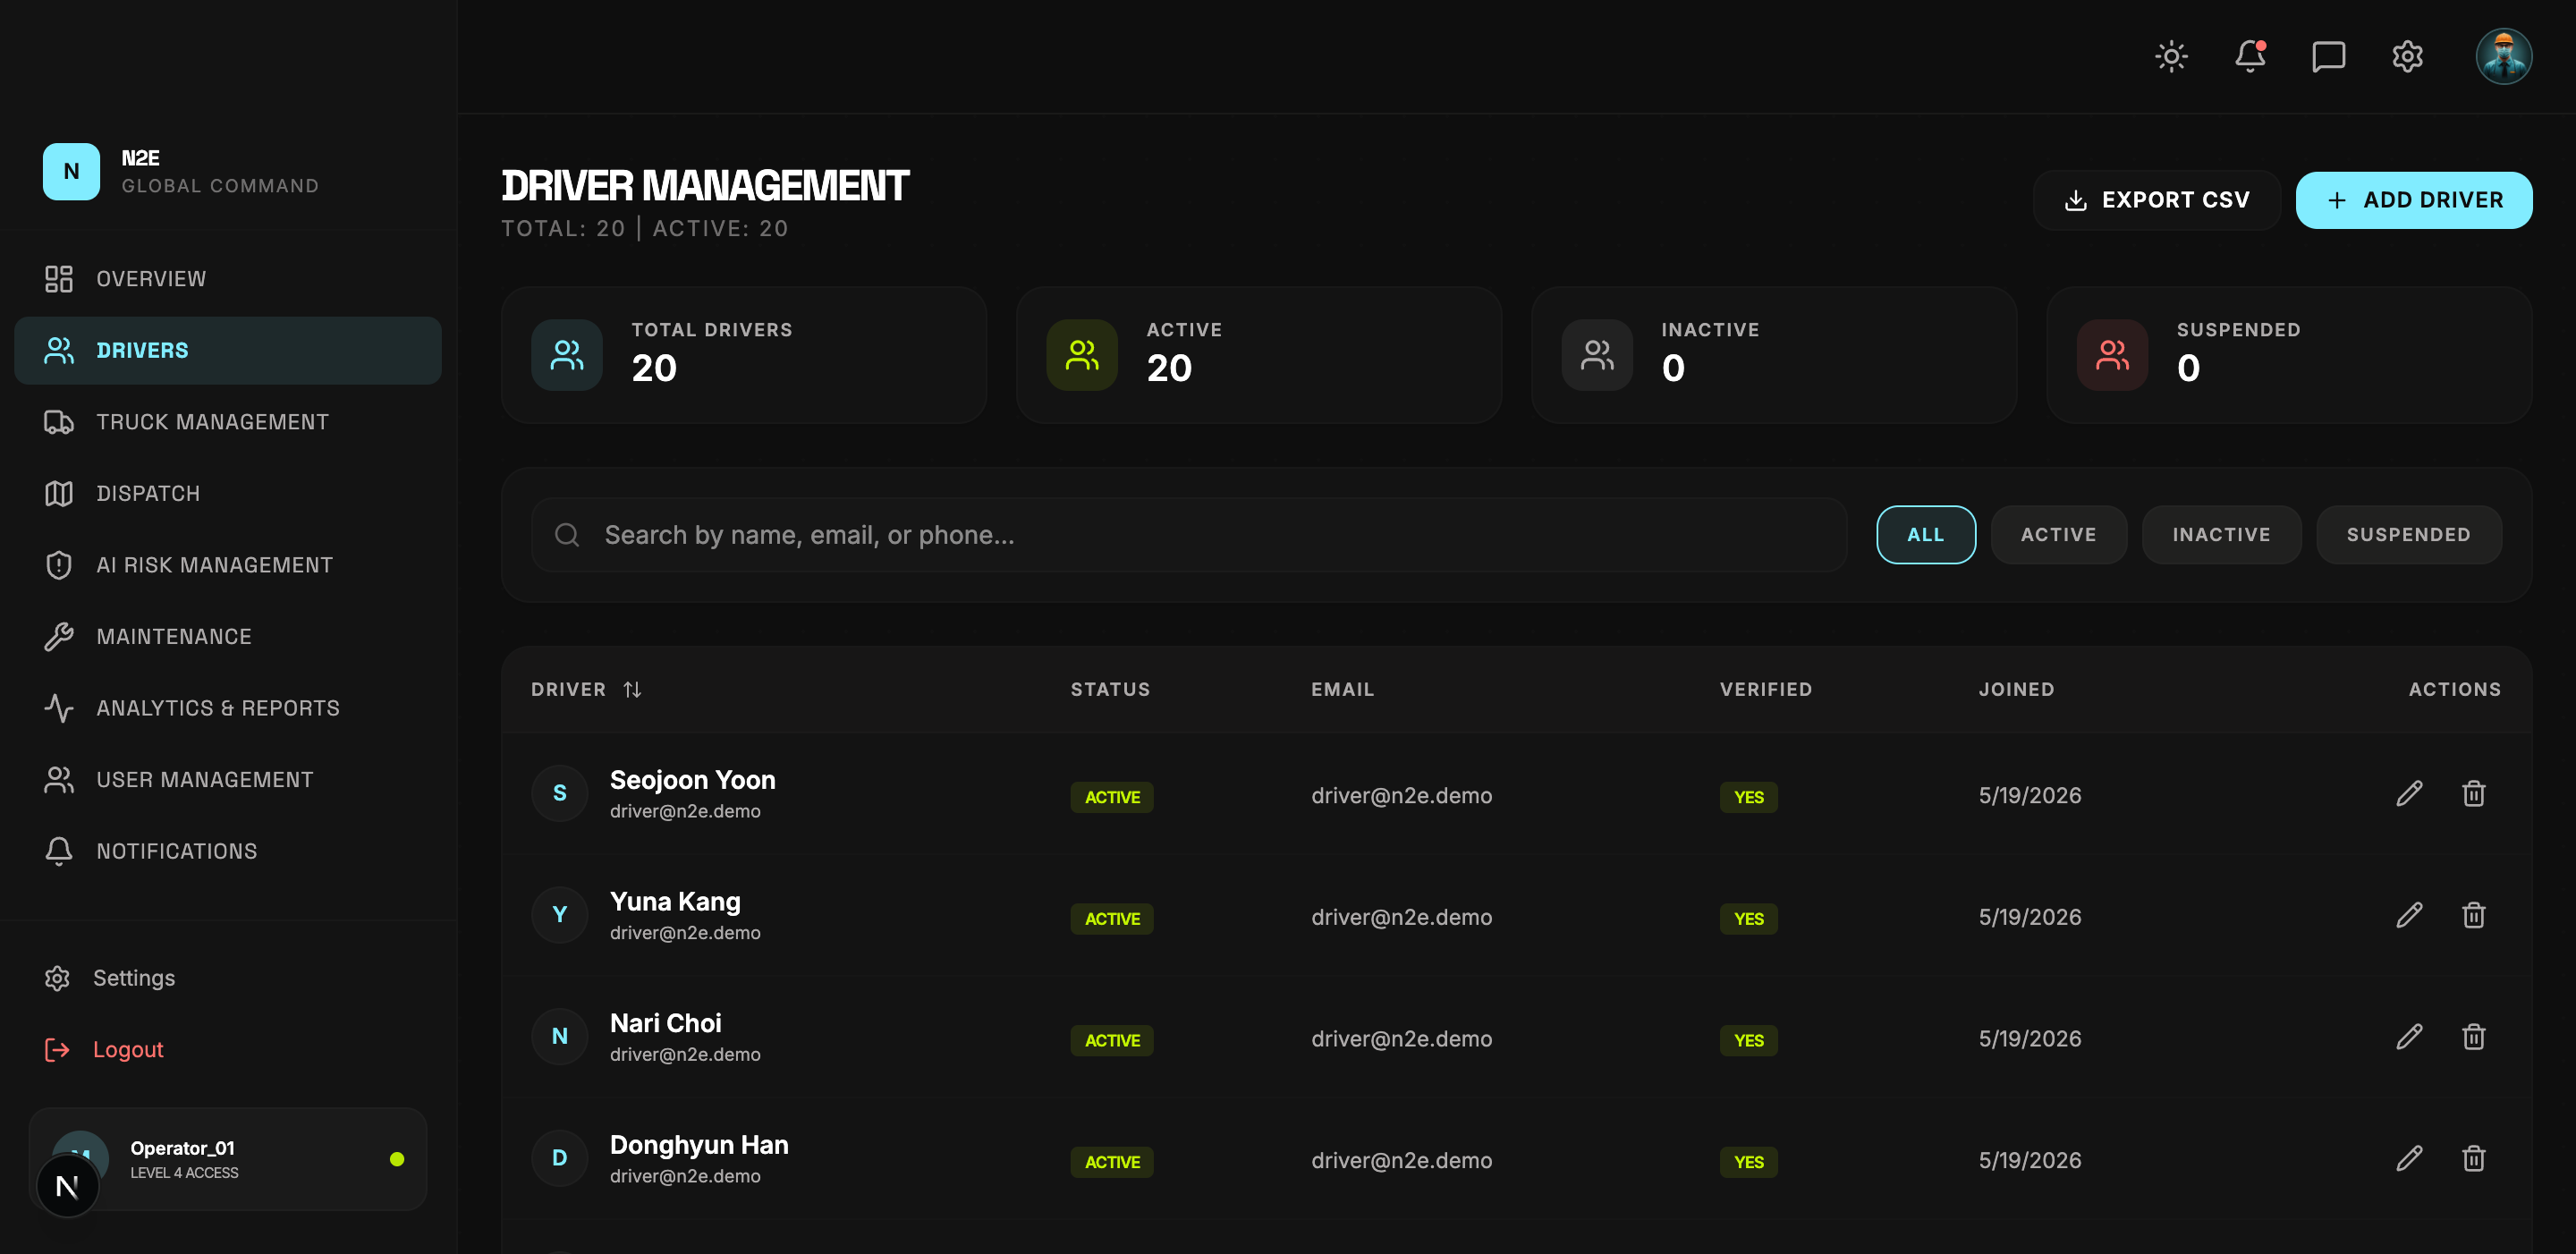The width and height of the screenshot is (2576, 1254).
Task: Select the All filter tab
Action: coord(1925,535)
